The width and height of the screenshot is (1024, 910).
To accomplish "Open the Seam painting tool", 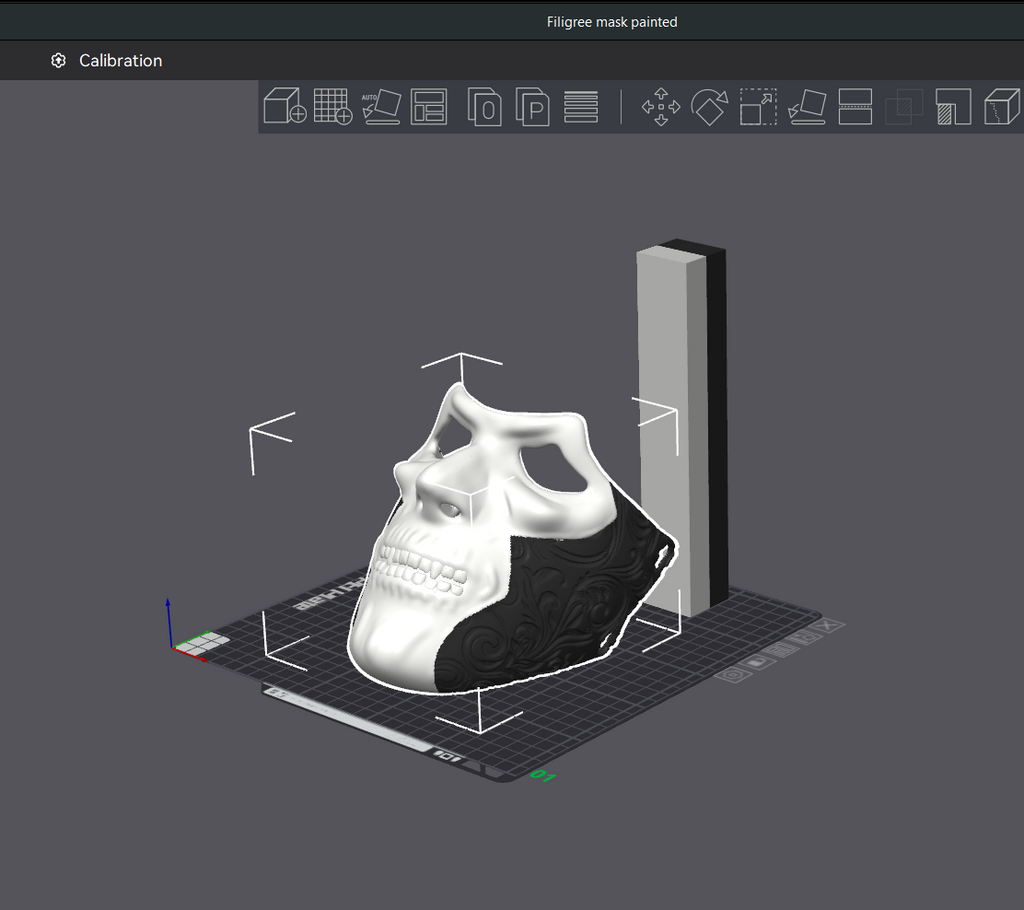I will [1001, 106].
